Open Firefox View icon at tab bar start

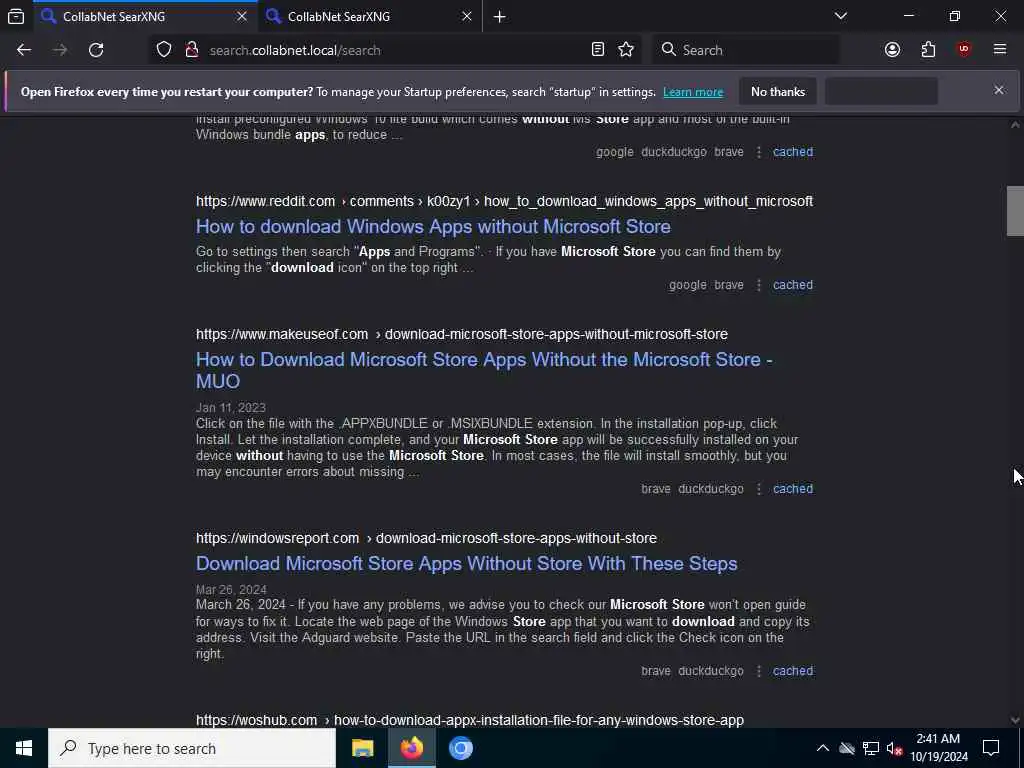point(16,16)
